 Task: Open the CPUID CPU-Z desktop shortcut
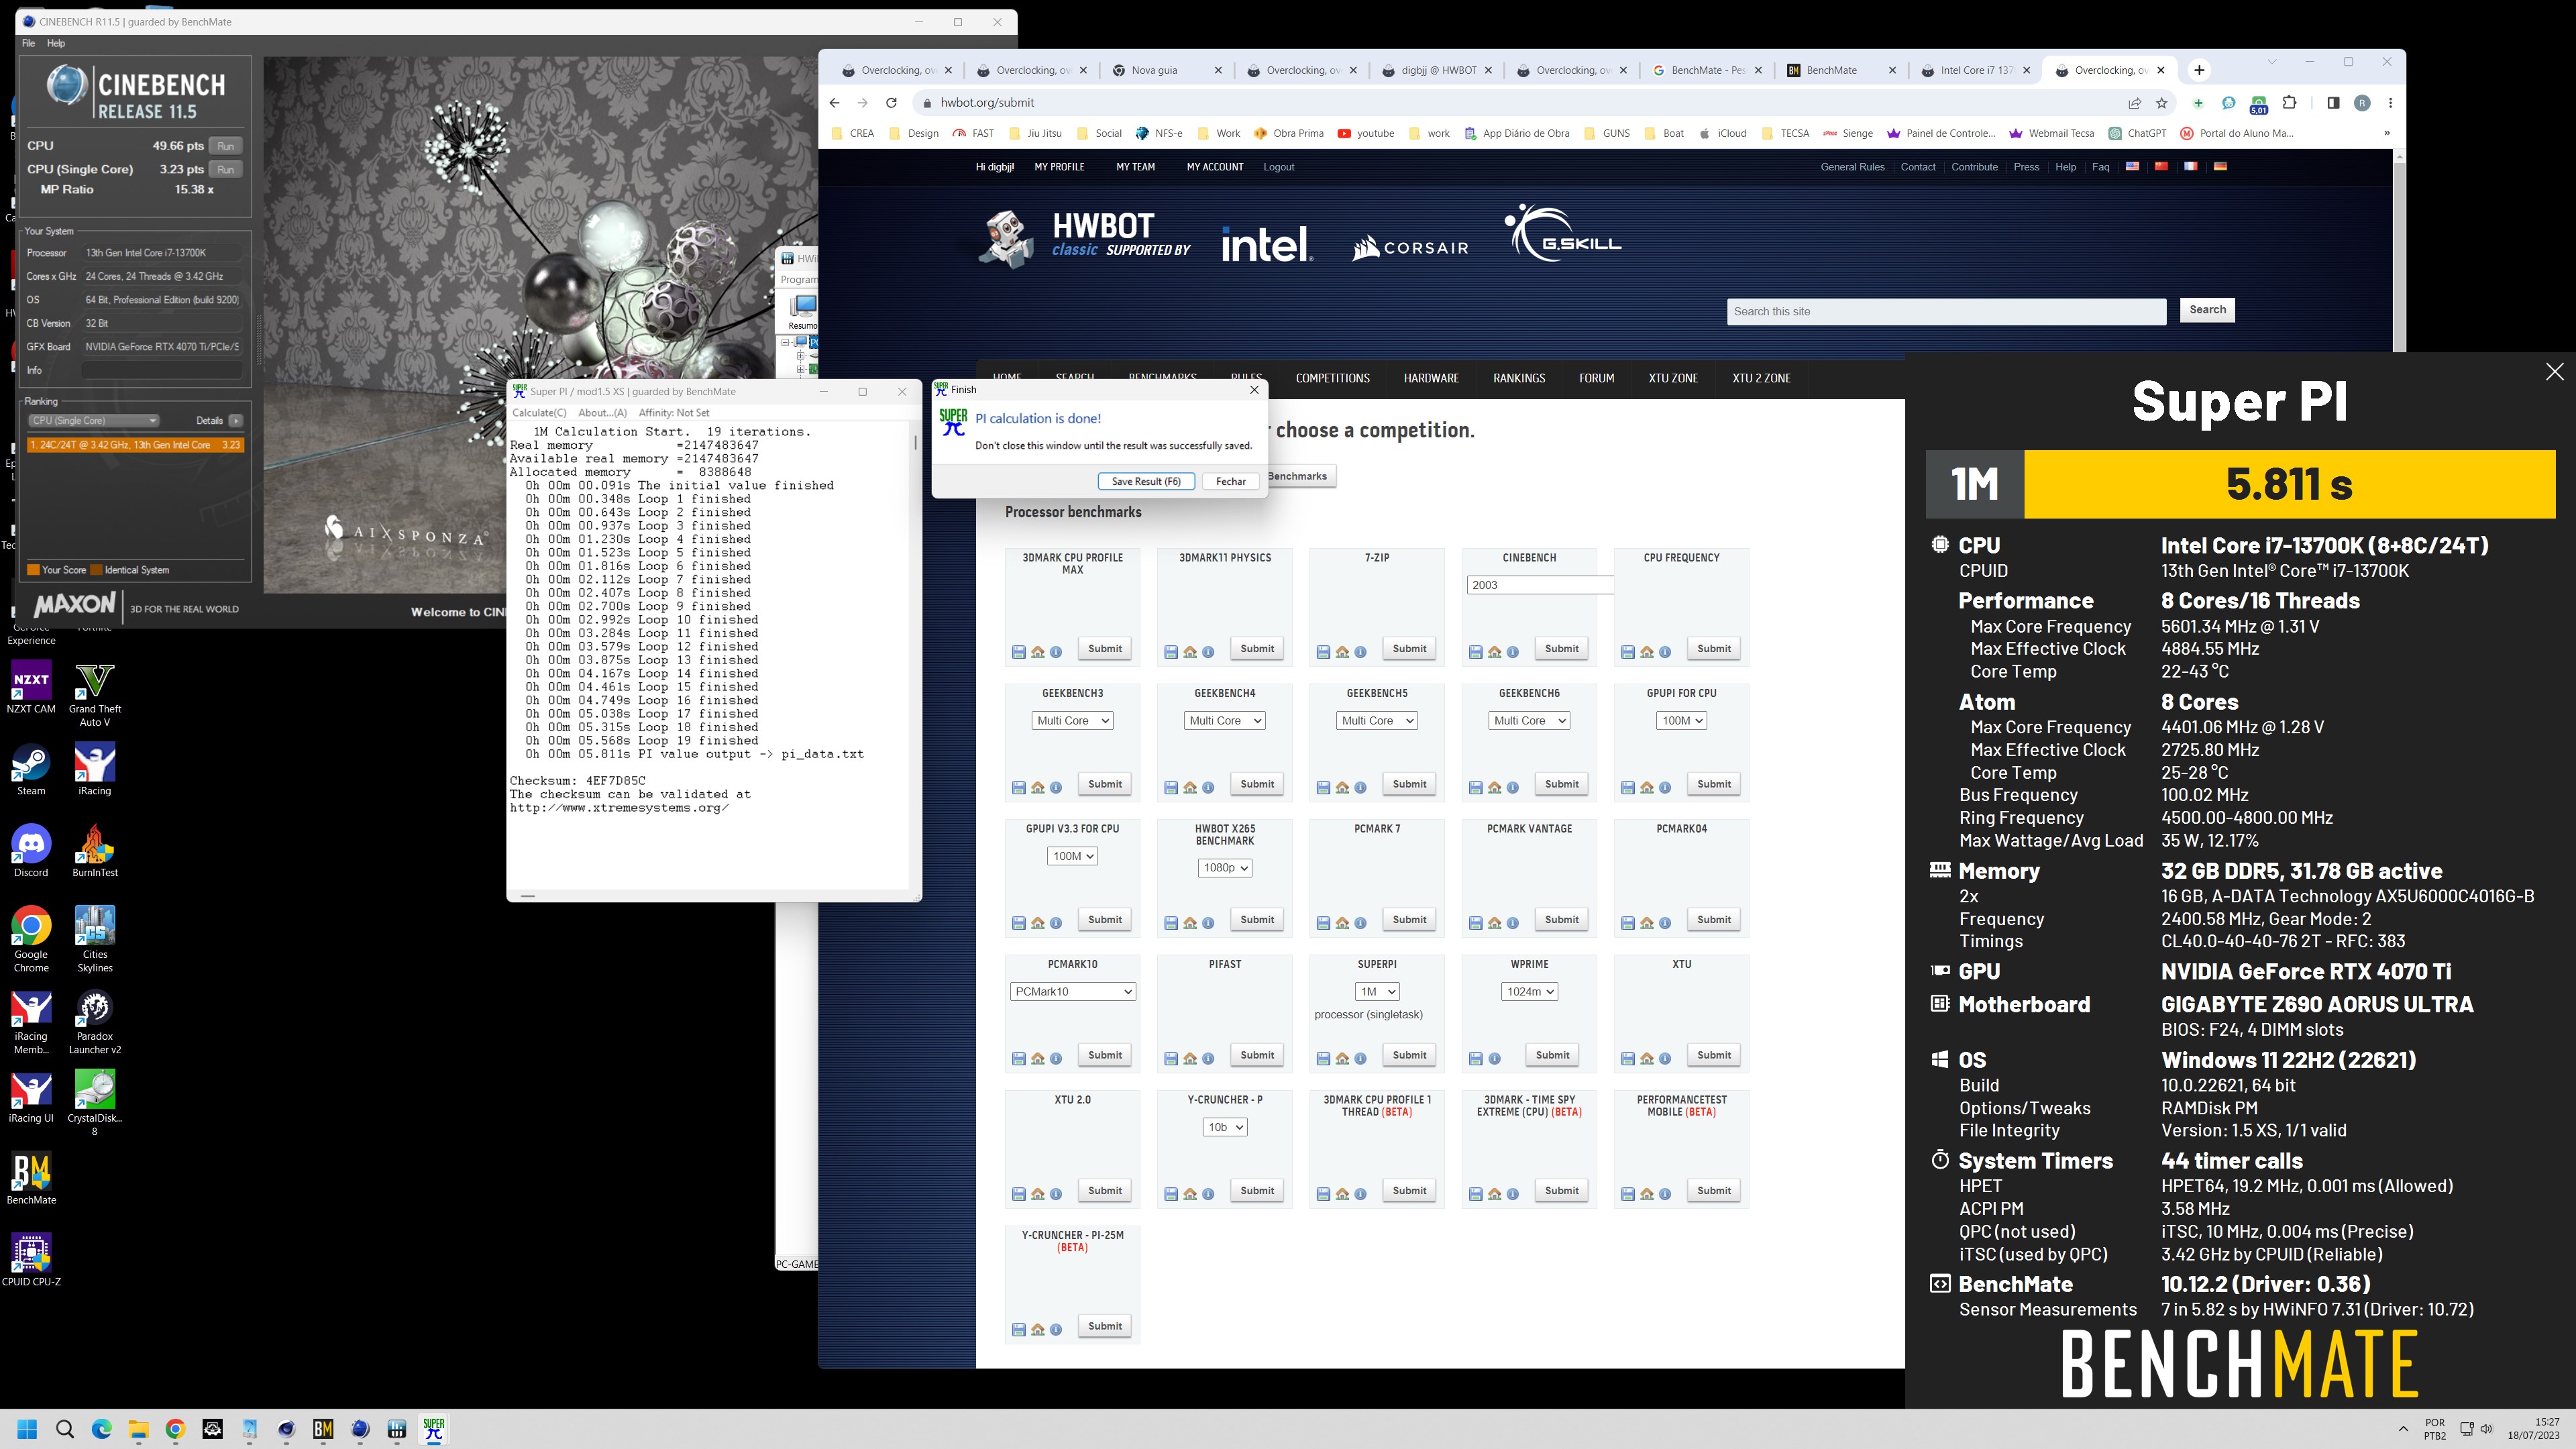tap(31, 1260)
